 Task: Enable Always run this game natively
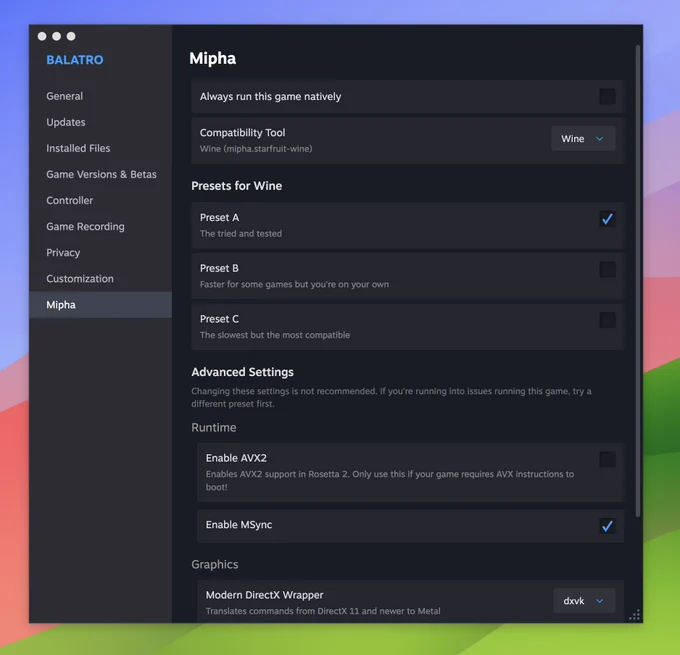pyautogui.click(x=607, y=96)
